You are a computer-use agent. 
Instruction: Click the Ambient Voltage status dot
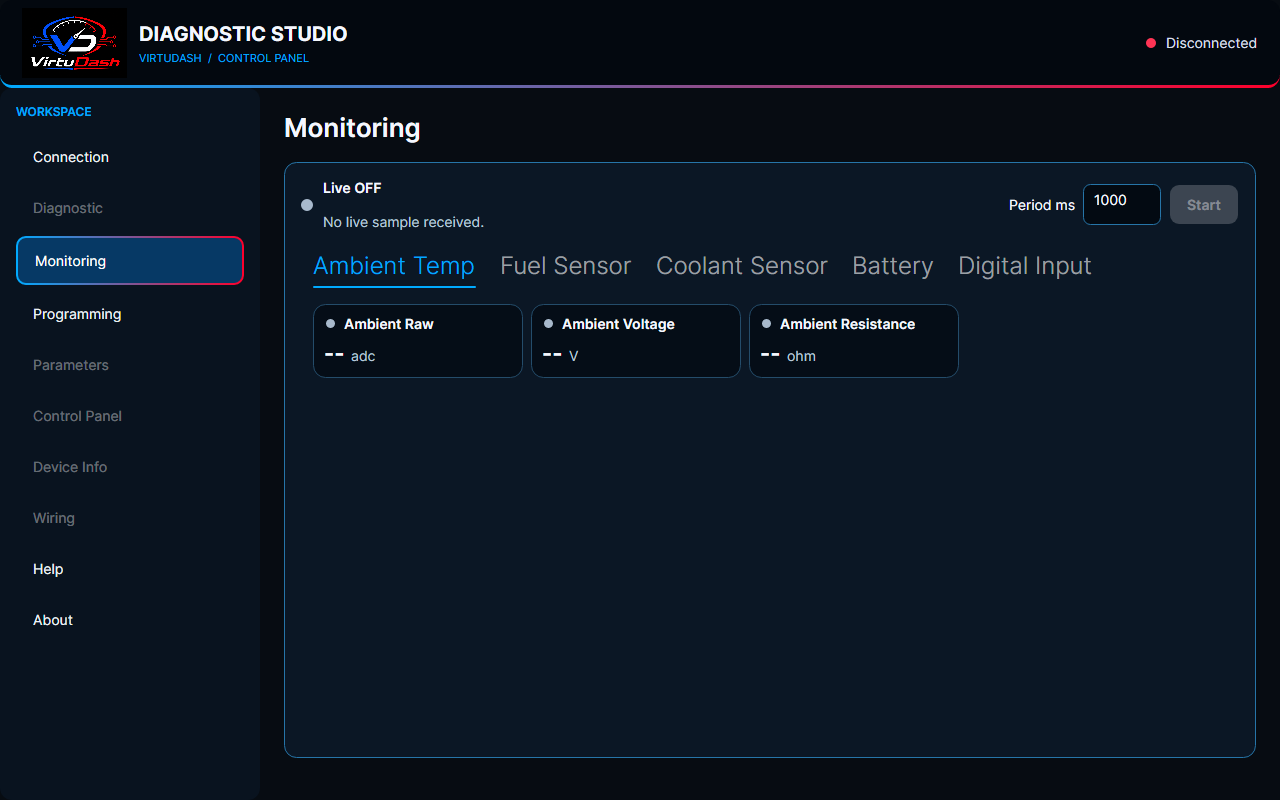pyautogui.click(x=548, y=324)
